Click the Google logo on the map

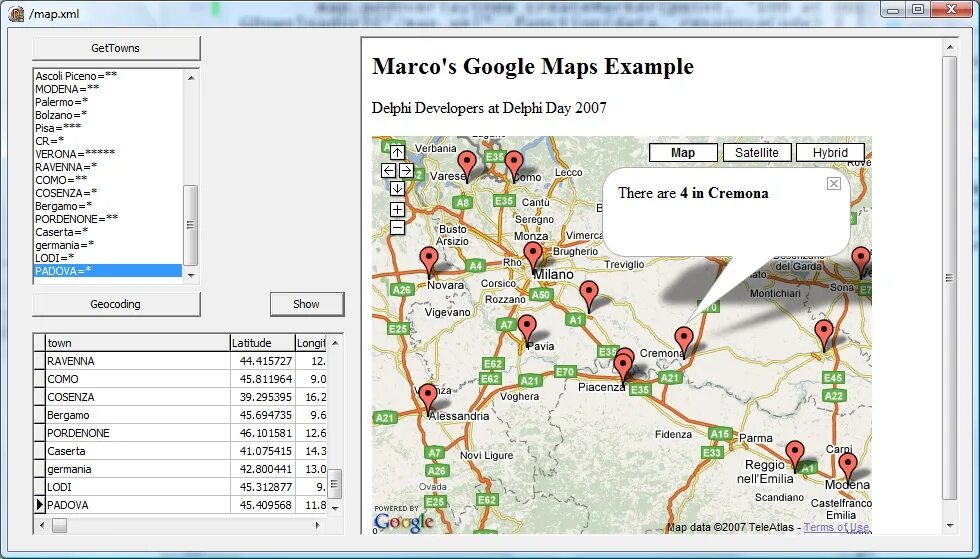pos(403,523)
